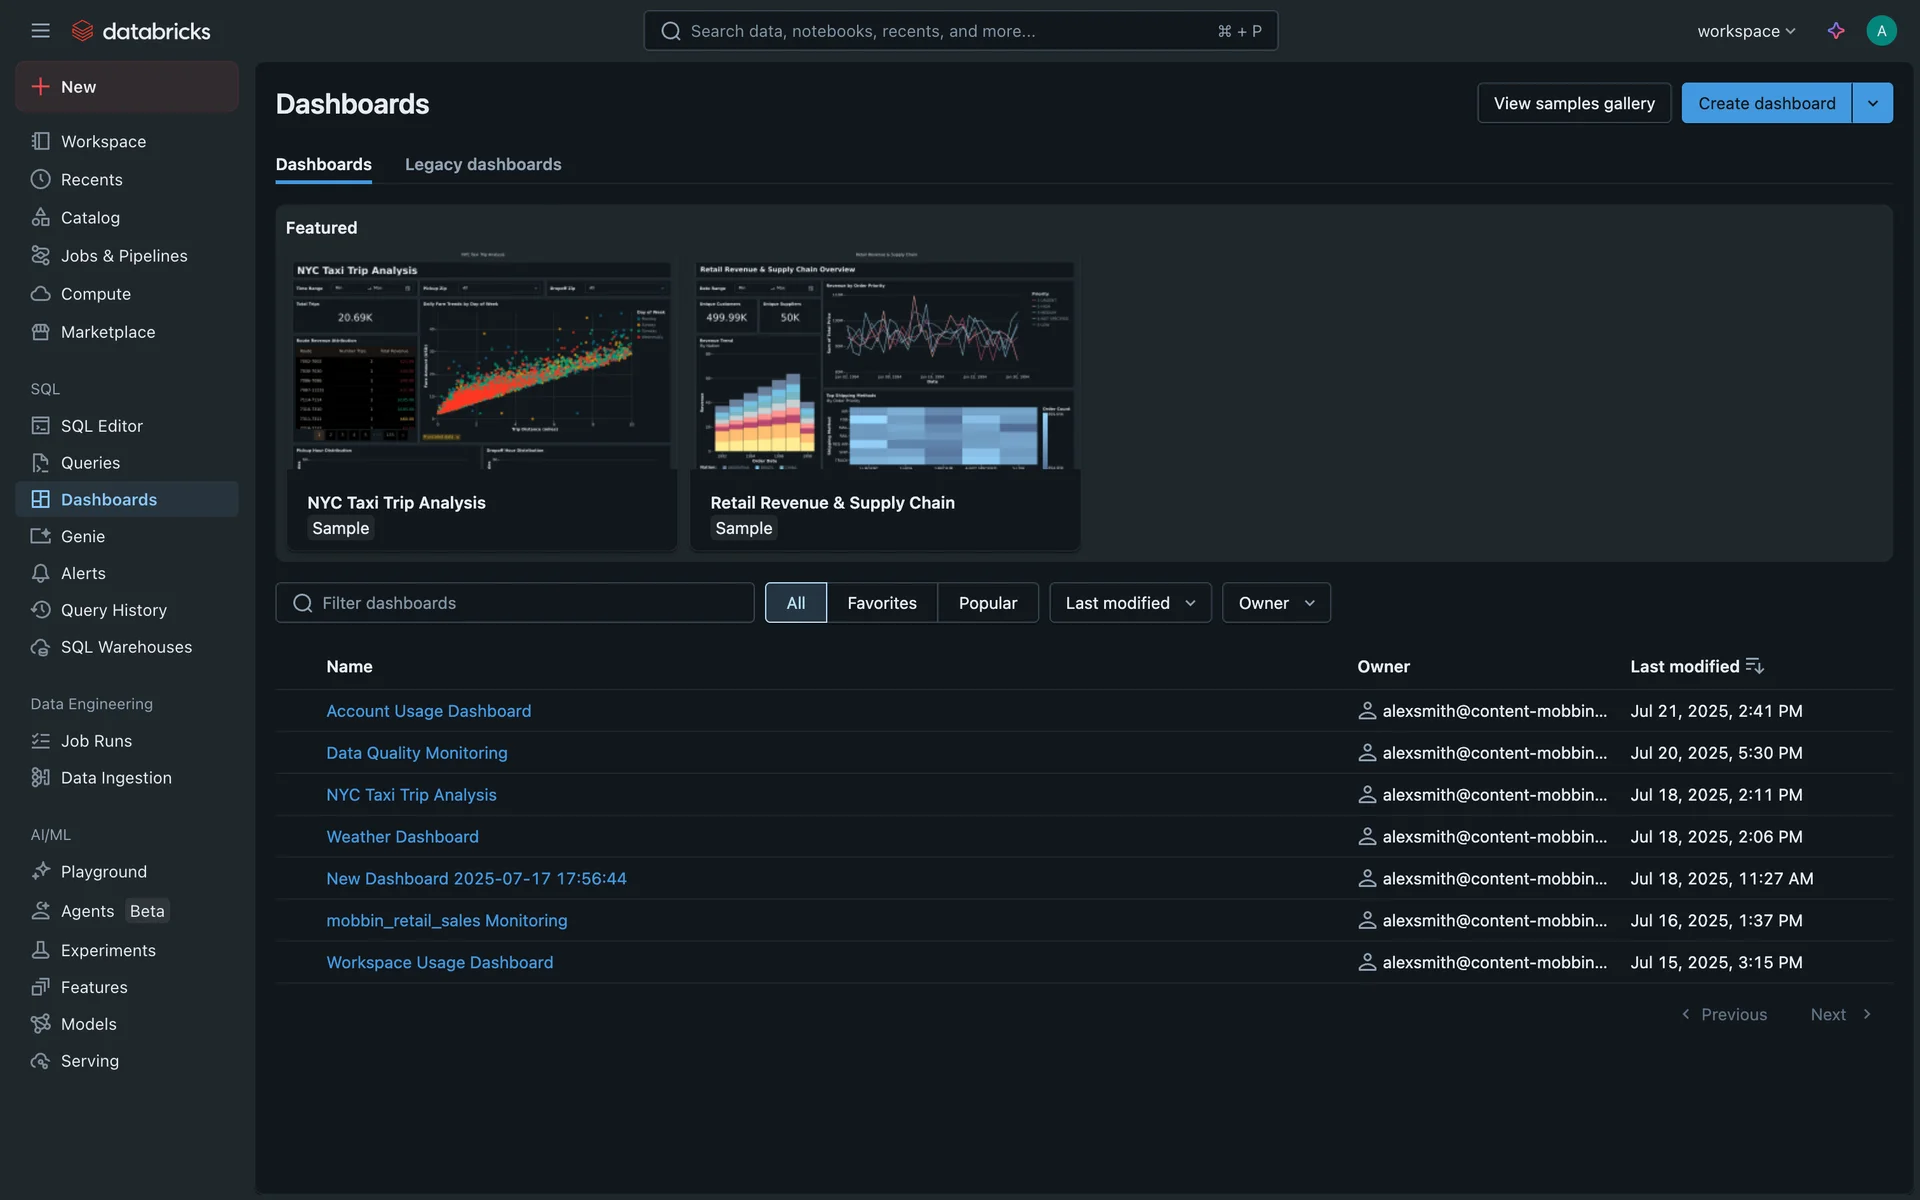Select the Favorites filter toggle
This screenshot has height=1200, width=1920.
tap(881, 603)
